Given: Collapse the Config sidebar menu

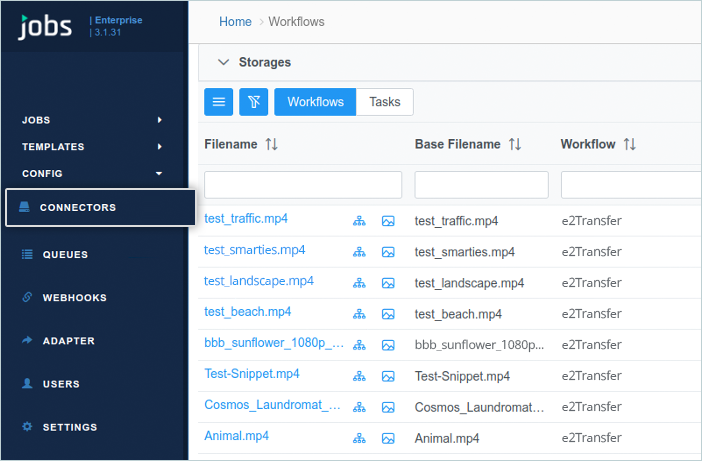Looking at the screenshot, I should point(92,174).
